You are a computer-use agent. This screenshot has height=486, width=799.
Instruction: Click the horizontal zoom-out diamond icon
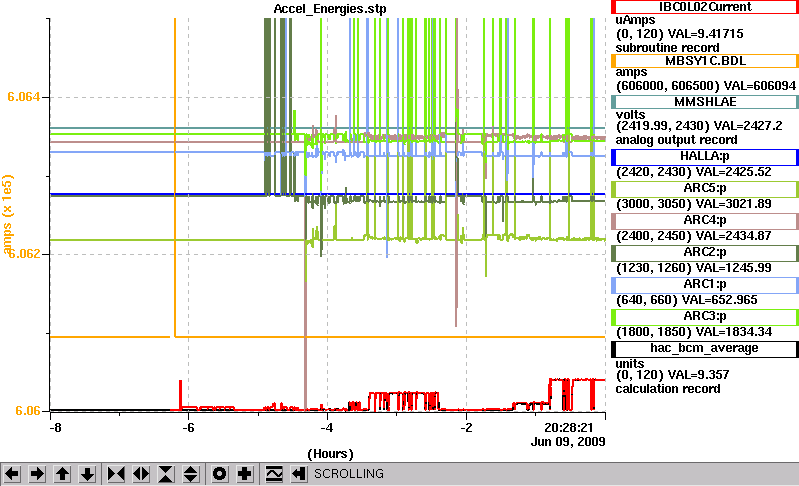click(141, 474)
